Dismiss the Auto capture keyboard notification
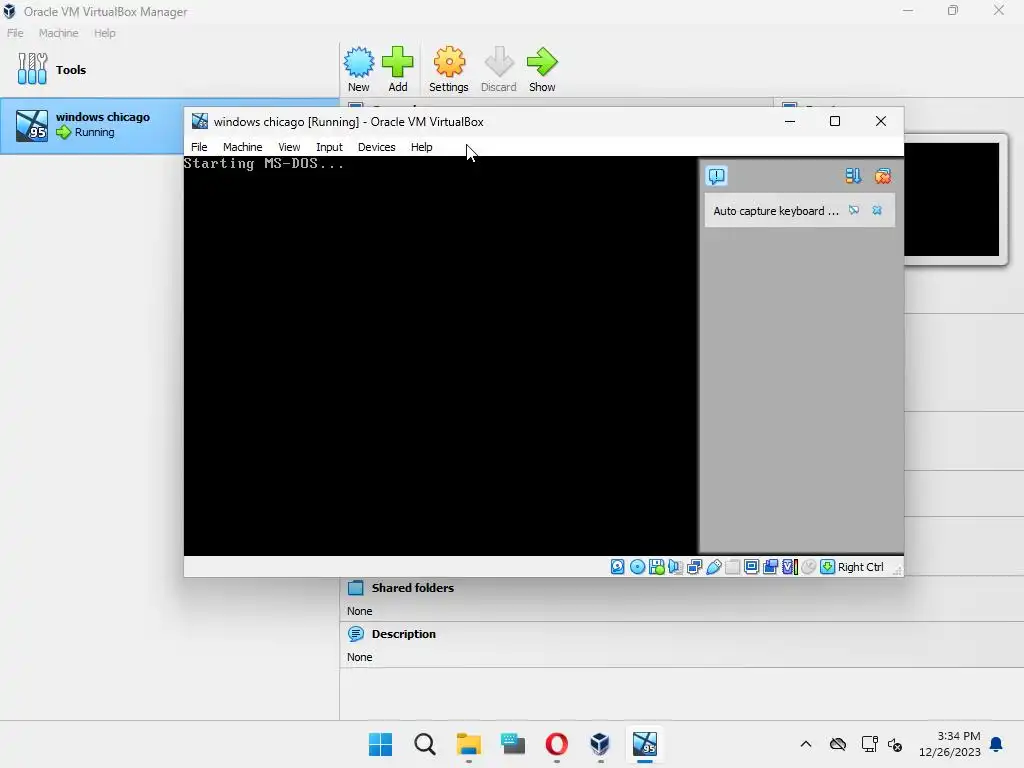Image resolution: width=1024 pixels, height=768 pixels. point(877,210)
